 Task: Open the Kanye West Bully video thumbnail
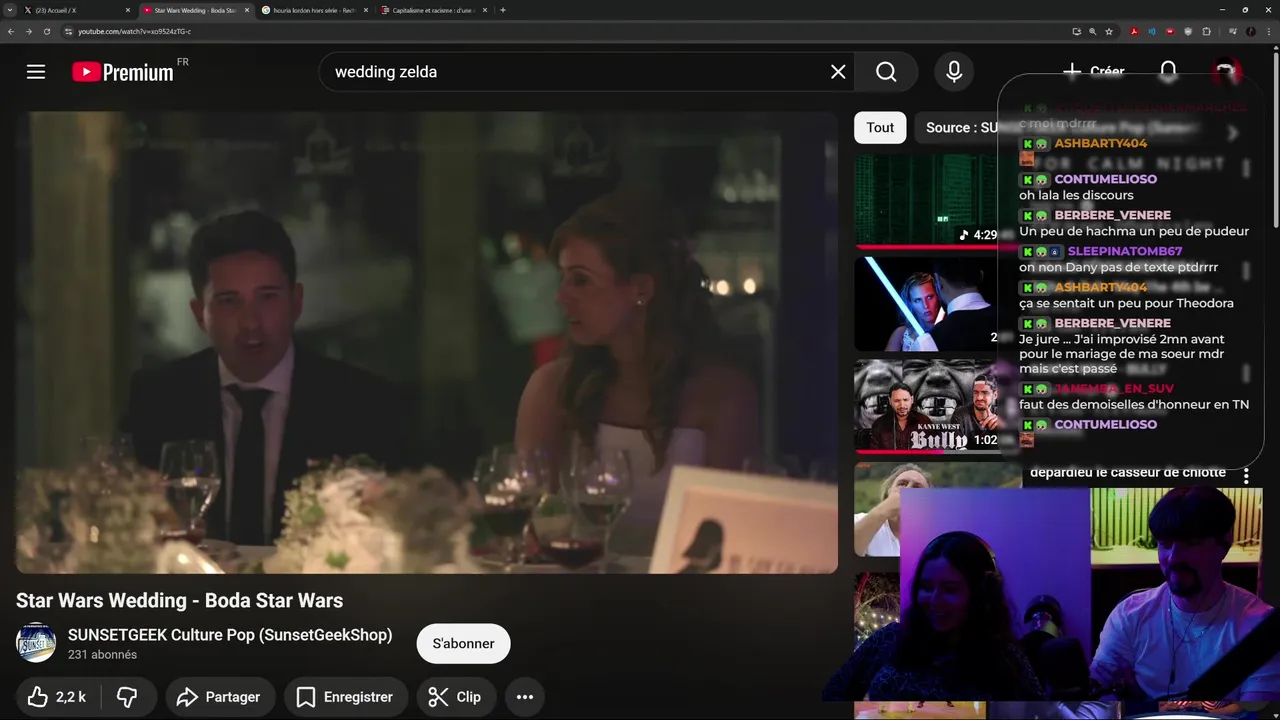(926, 406)
